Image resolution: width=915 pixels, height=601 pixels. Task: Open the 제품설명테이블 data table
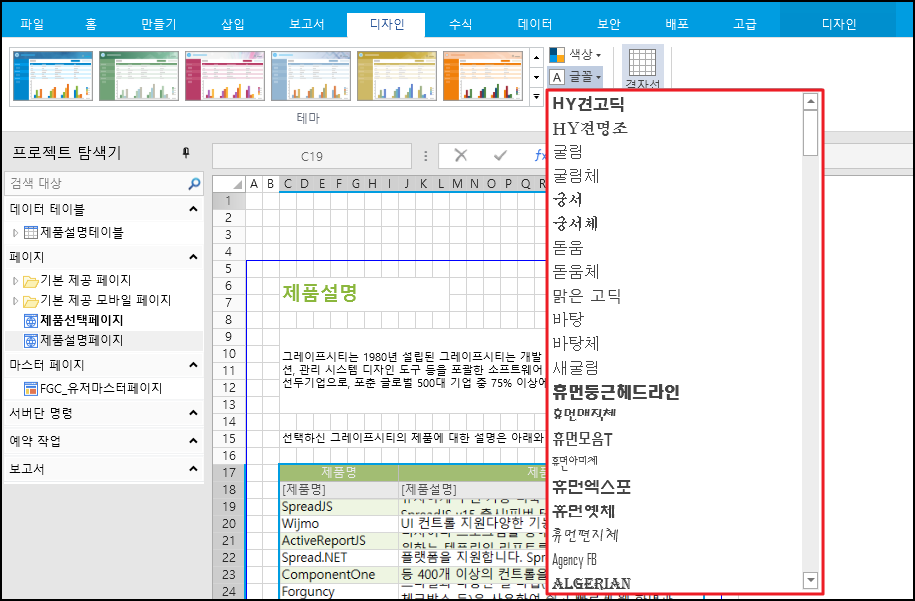tap(81, 232)
